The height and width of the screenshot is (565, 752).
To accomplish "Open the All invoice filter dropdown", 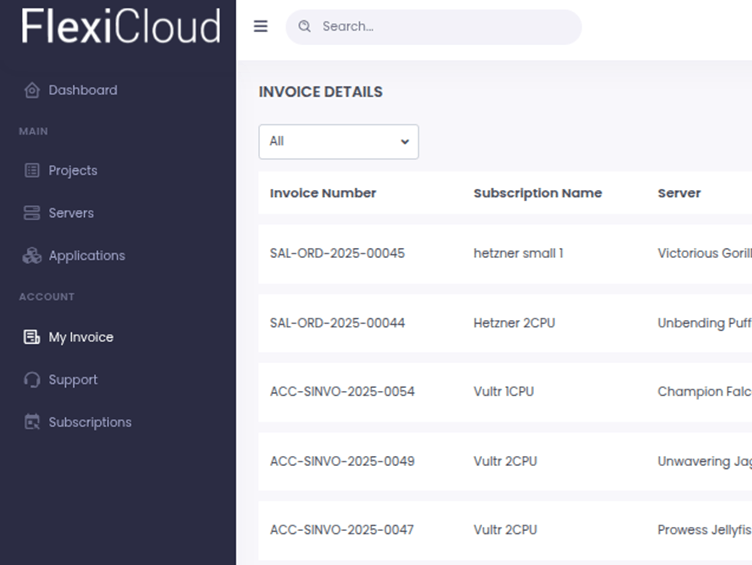I will (338, 142).
